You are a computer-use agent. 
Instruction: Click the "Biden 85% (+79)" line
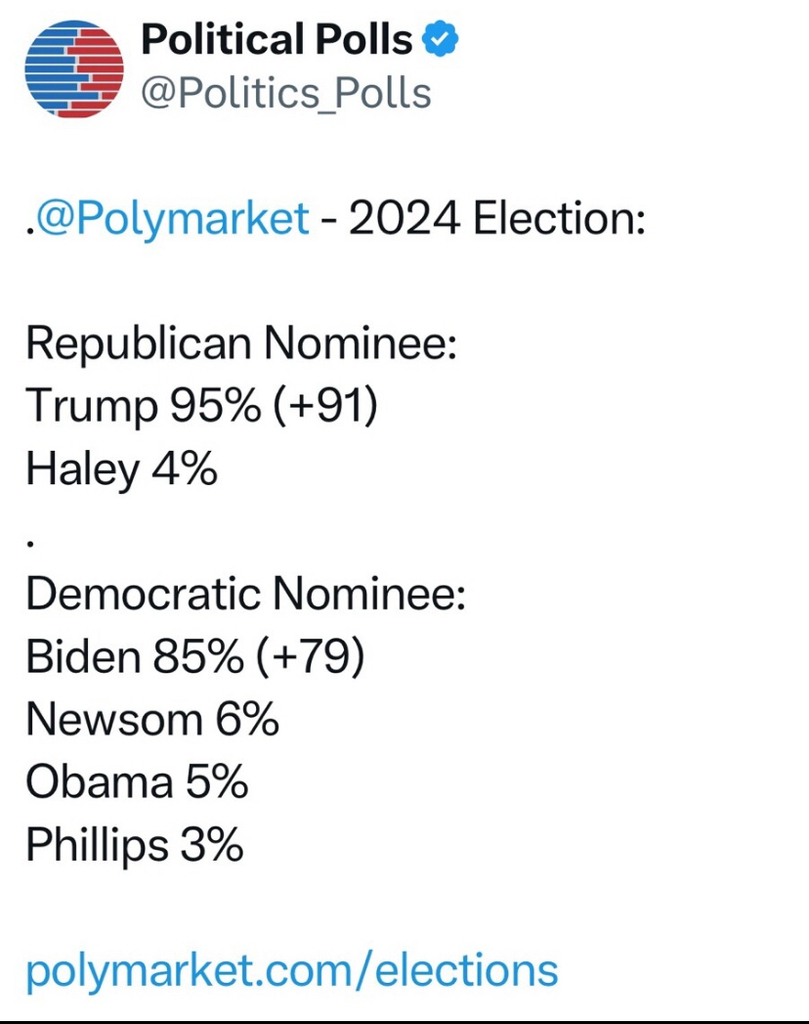click(195, 658)
